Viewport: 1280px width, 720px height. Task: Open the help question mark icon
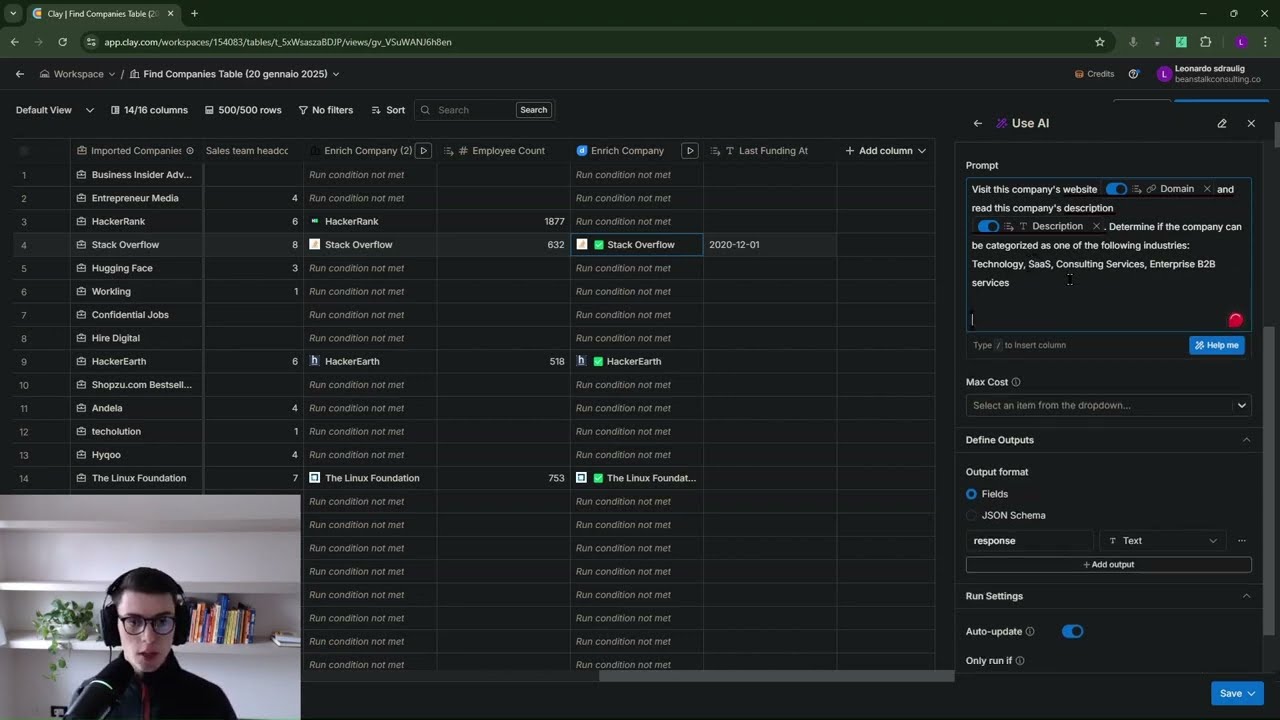pos(1133,74)
